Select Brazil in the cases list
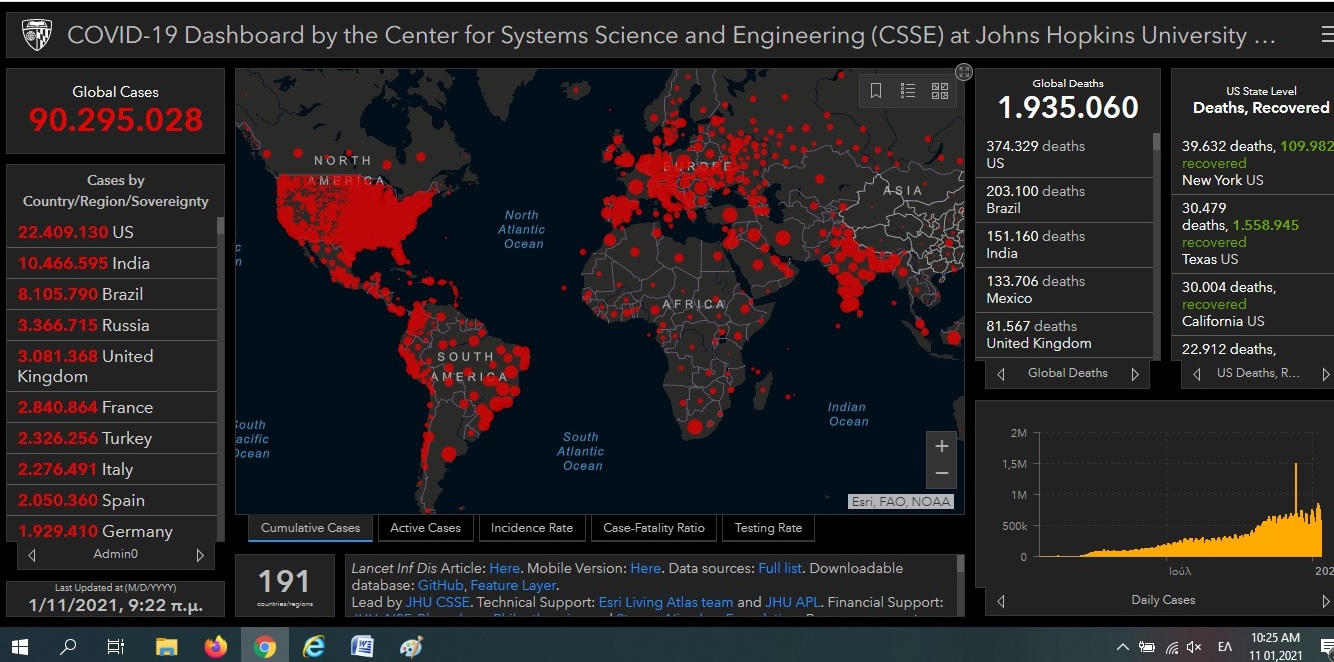1334x662 pixels. coord(80,294)
